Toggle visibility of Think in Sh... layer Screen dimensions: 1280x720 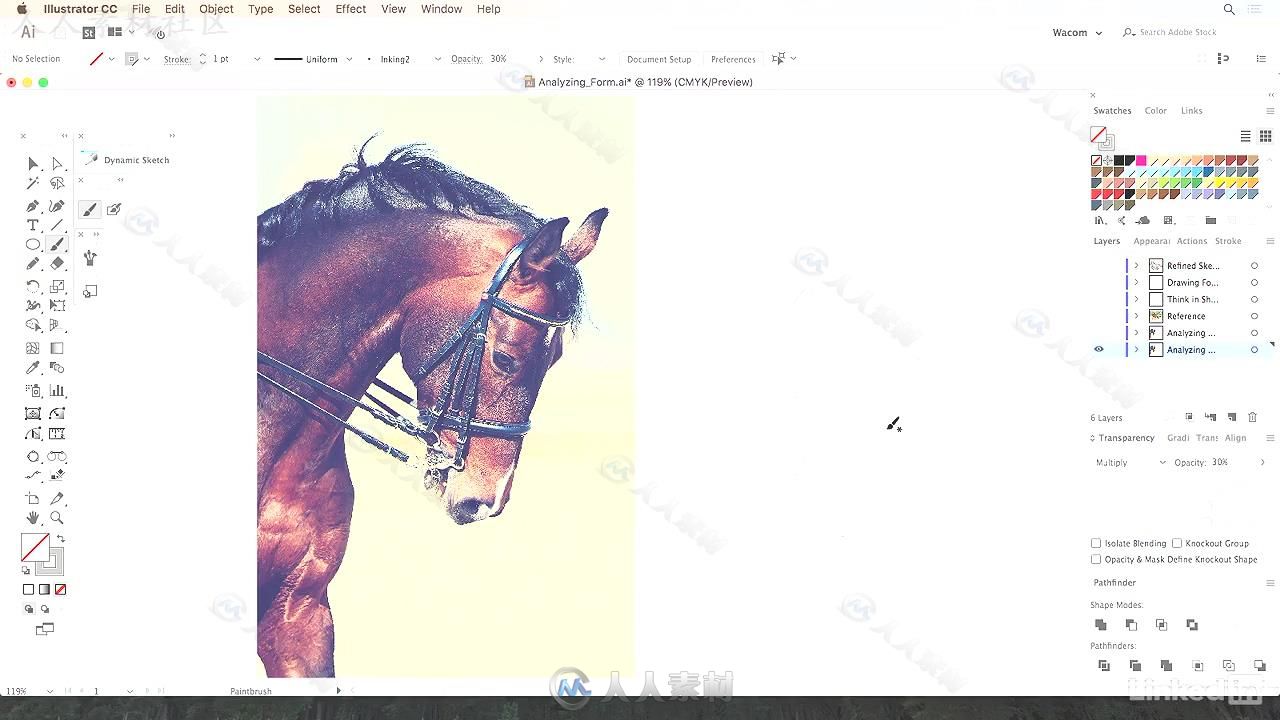1099,299
